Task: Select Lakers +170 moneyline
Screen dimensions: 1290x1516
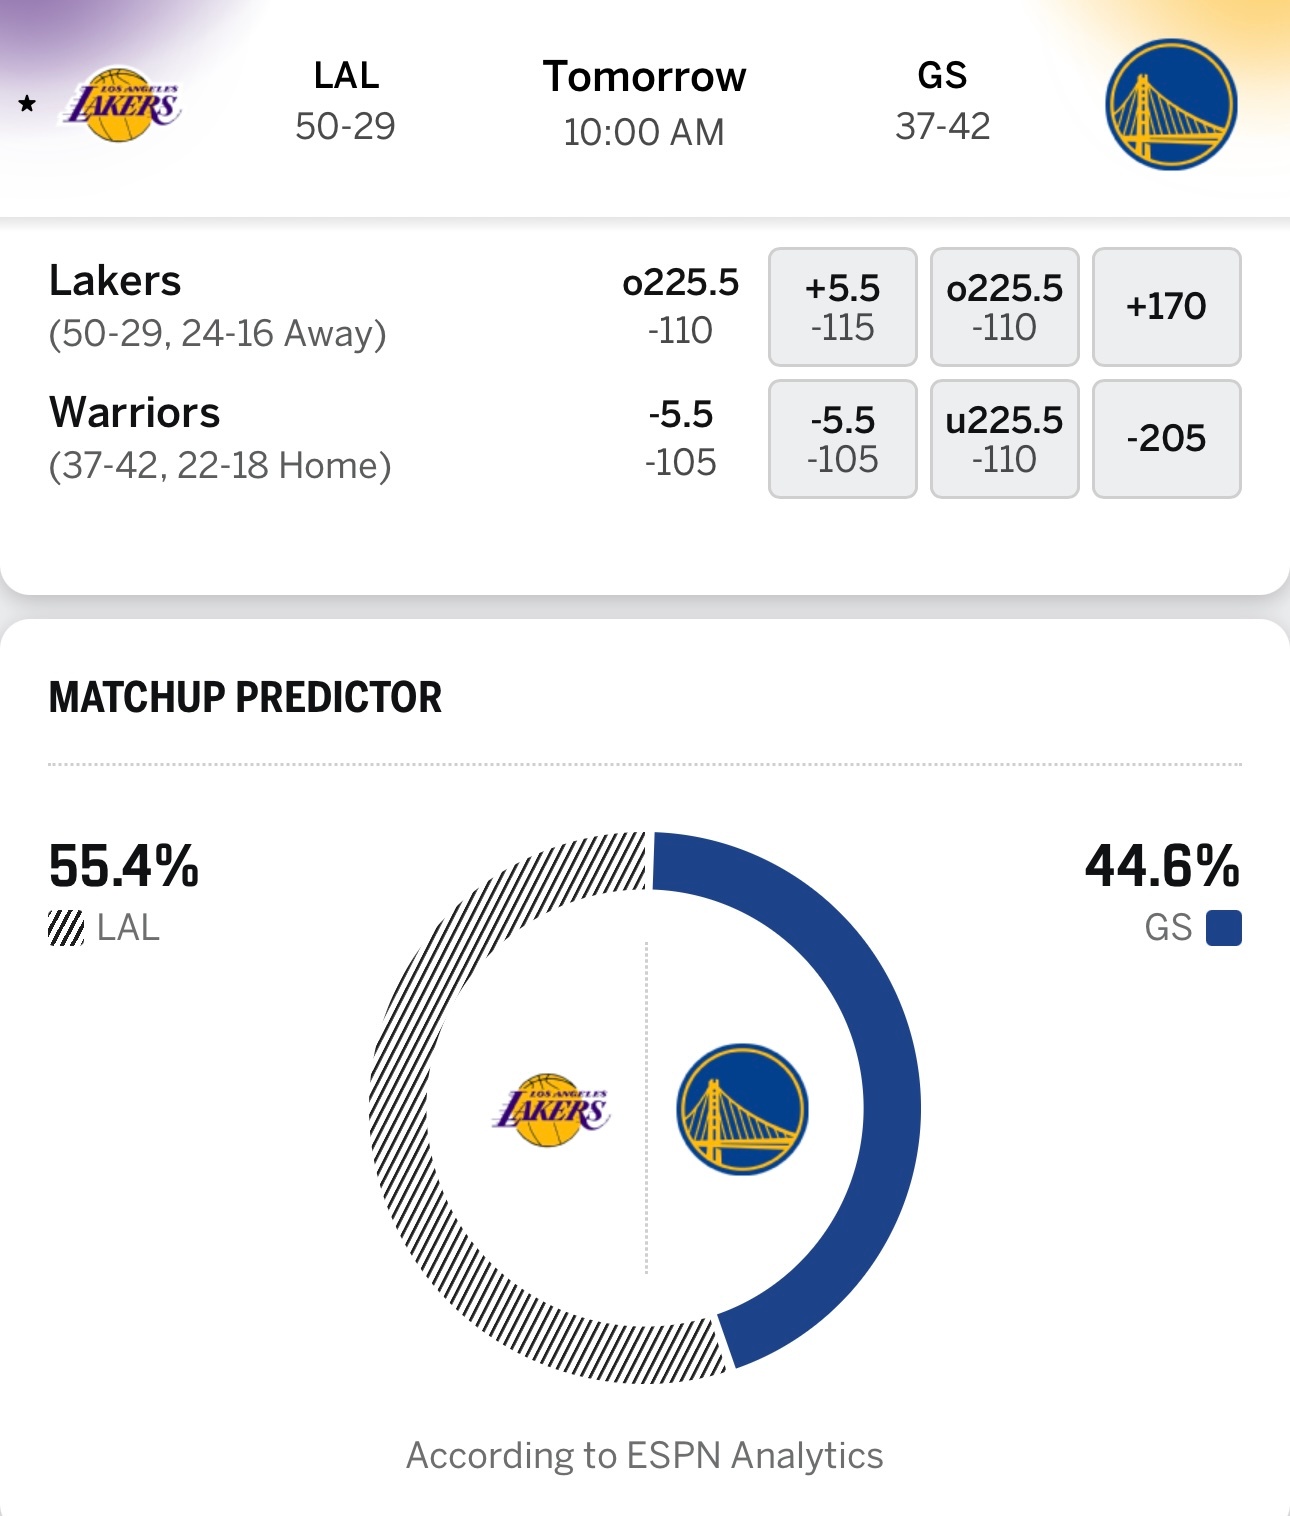Action: [x=1166, y=307]
